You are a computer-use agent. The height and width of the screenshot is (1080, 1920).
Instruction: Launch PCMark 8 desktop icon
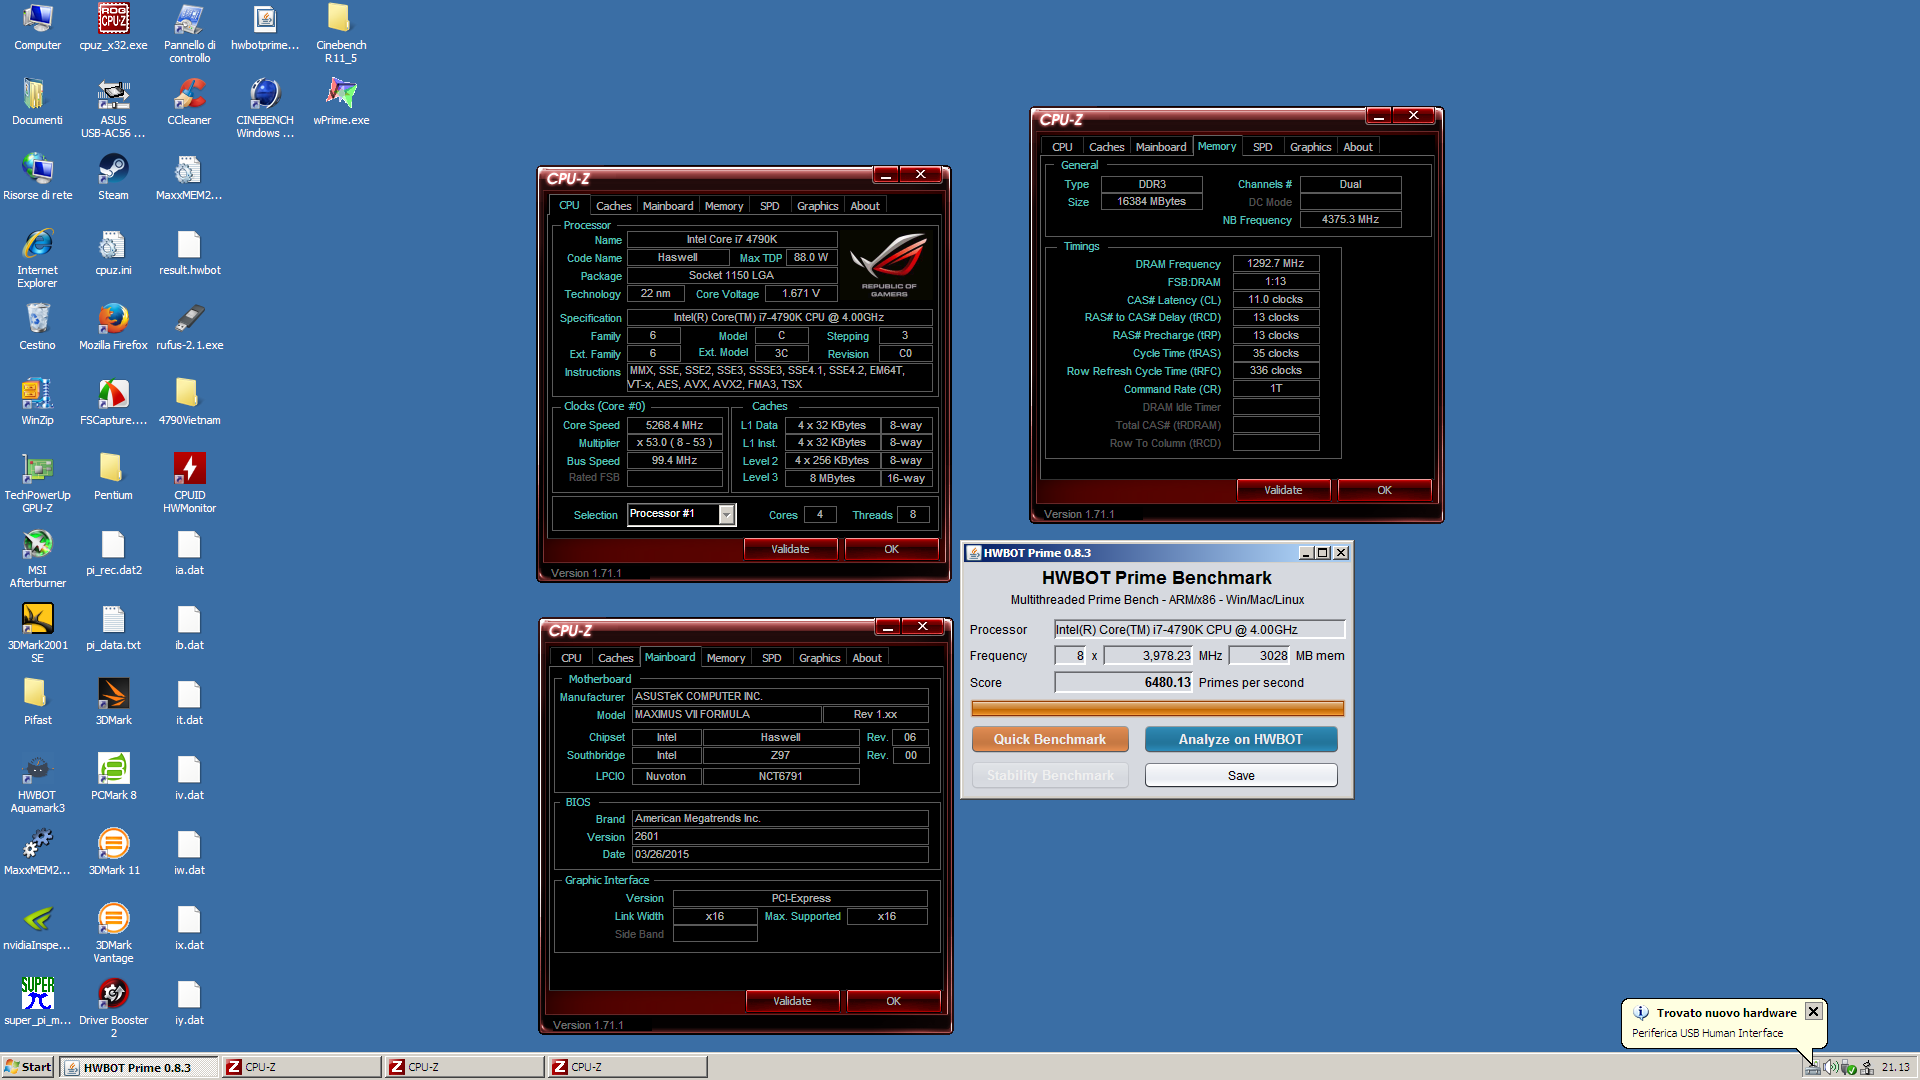[x=113, y=777]
